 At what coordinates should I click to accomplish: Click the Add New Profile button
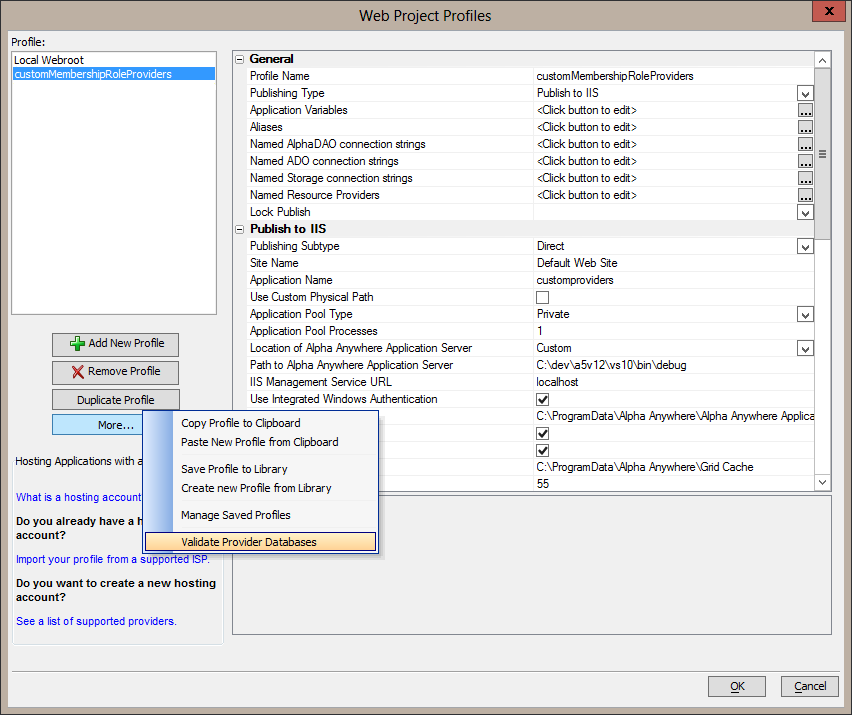pyautogui.click(x=115, y=344)
